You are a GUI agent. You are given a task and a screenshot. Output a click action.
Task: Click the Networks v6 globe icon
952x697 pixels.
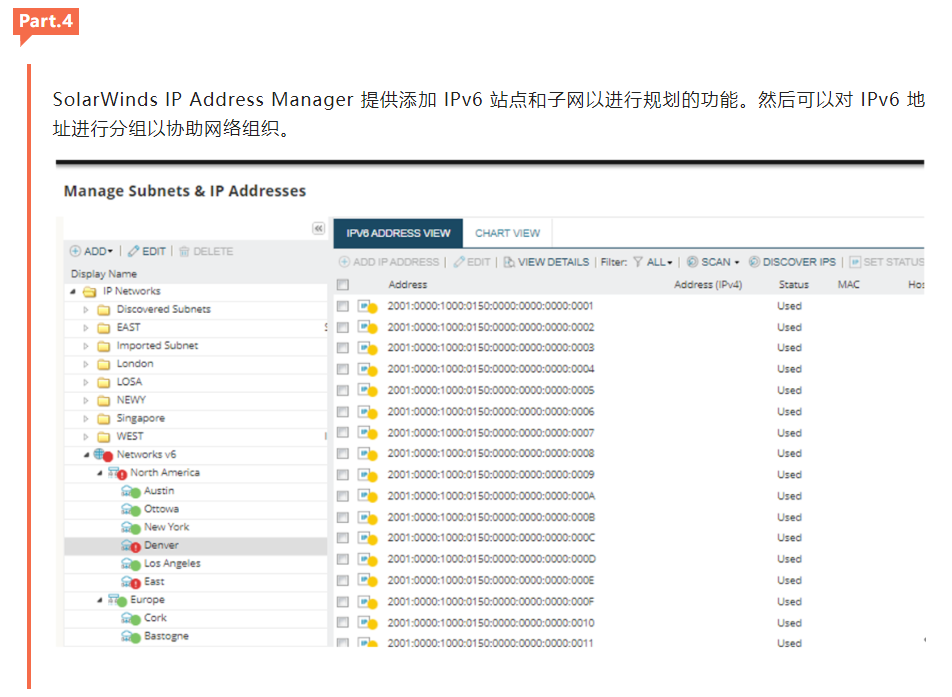point(103,455)
